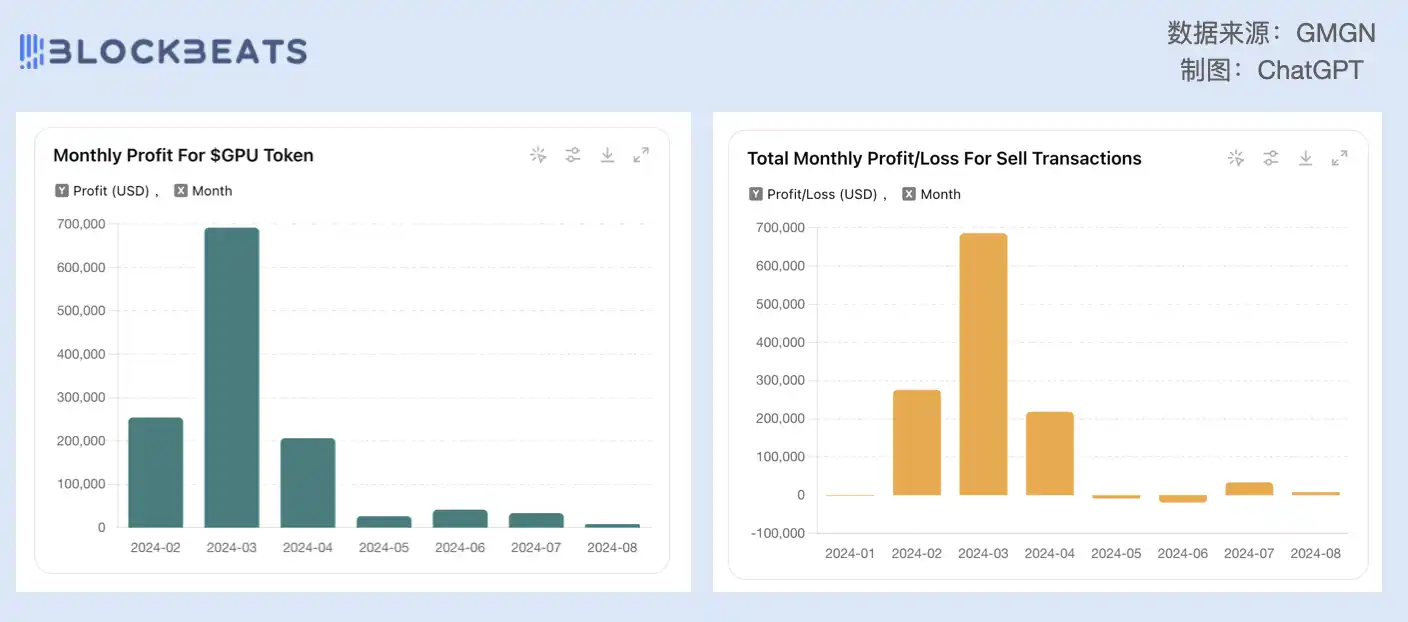Download the Monthly Profit For $GPU Token chart

click(x=607, y=154)
